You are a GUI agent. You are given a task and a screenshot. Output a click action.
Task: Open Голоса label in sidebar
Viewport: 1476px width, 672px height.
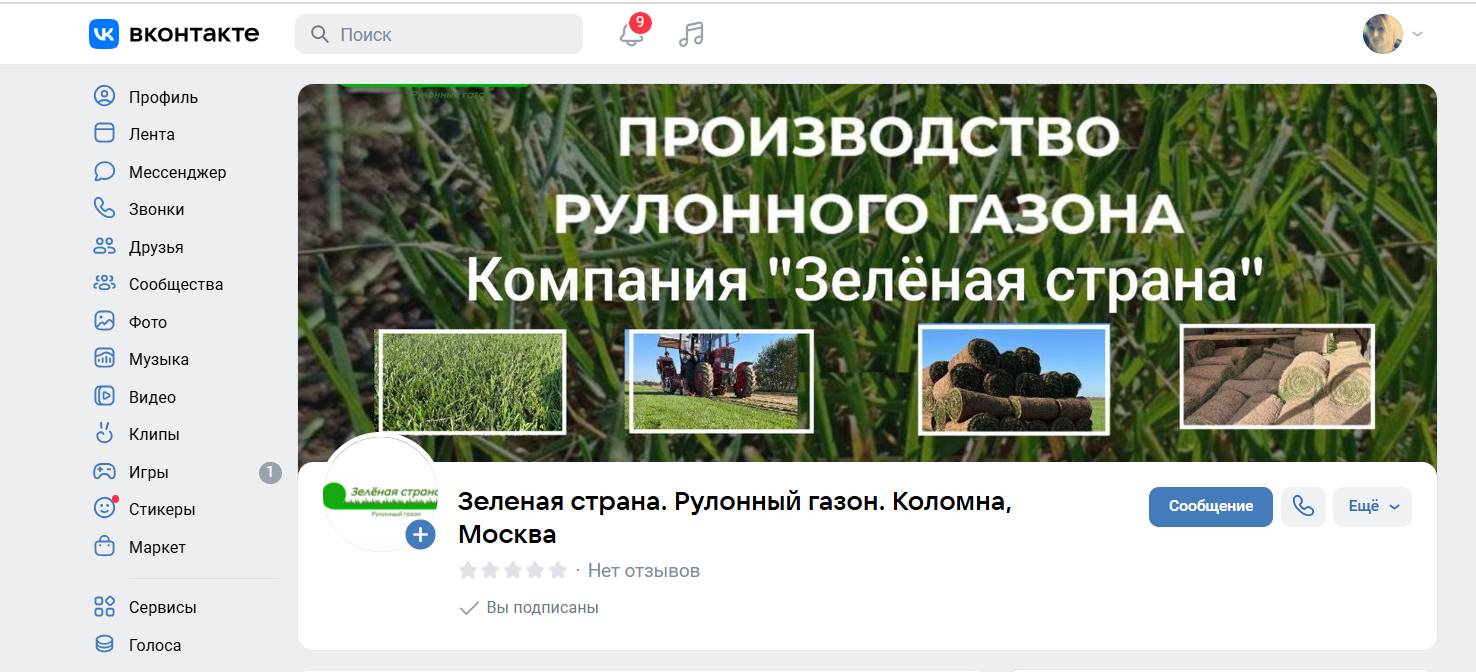pos(155,645)
